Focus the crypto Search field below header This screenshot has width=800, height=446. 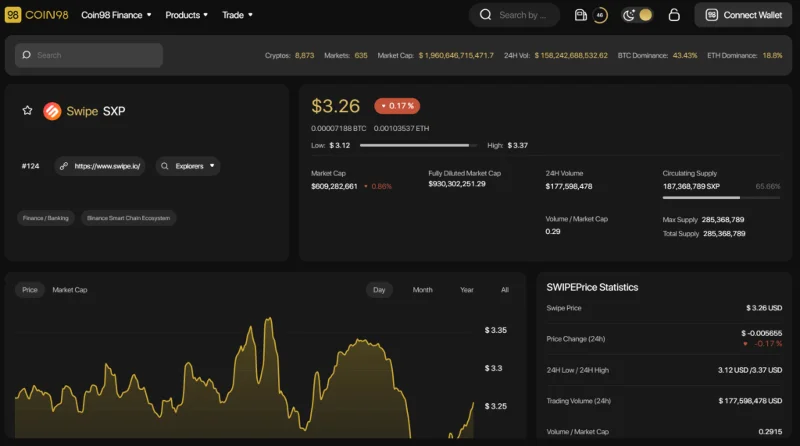click(x=89, y=55)
